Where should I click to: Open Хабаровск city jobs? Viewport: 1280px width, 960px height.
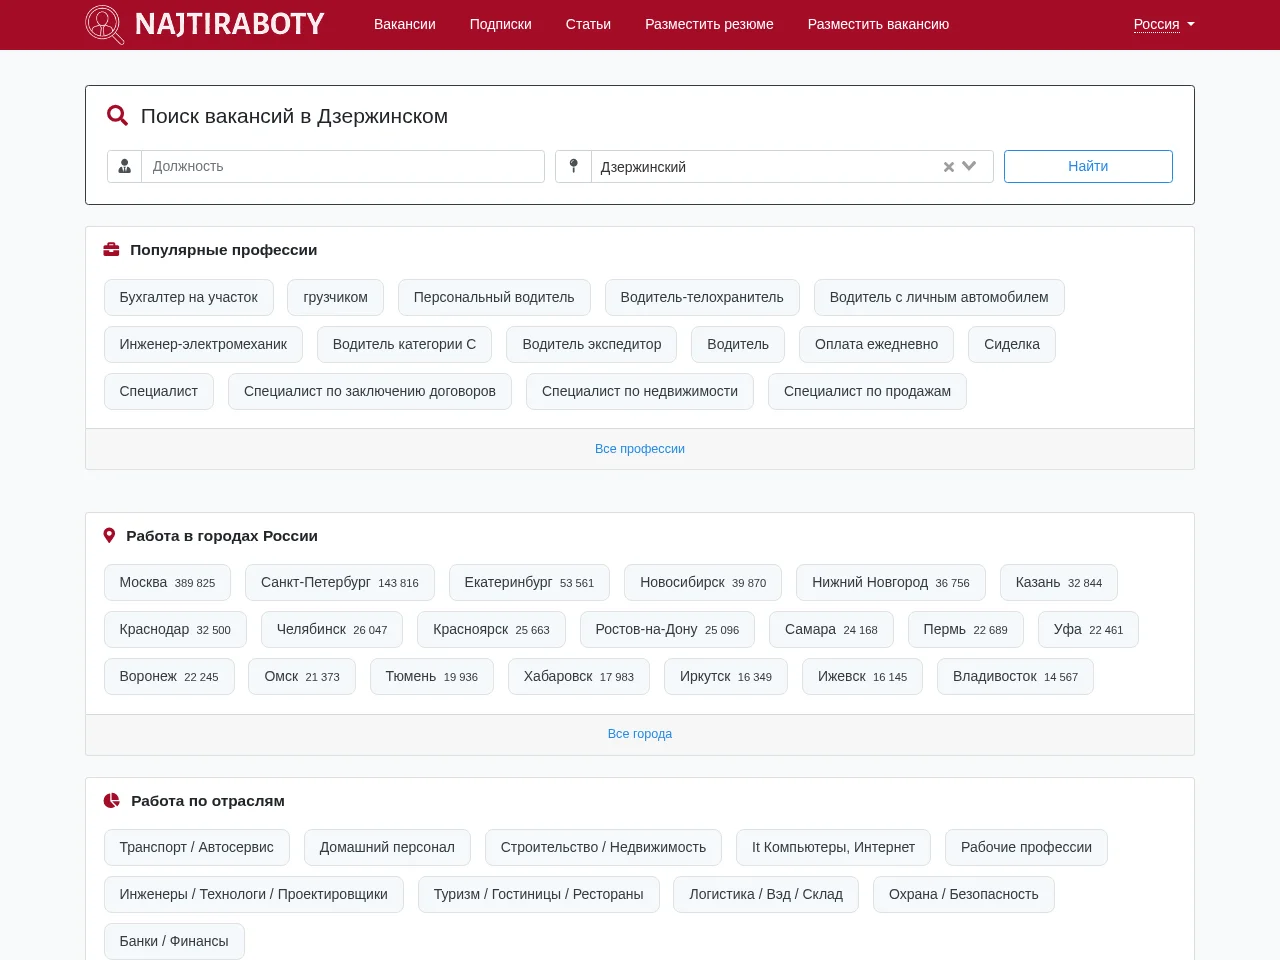pyautogui.click(x=579, y=676)
